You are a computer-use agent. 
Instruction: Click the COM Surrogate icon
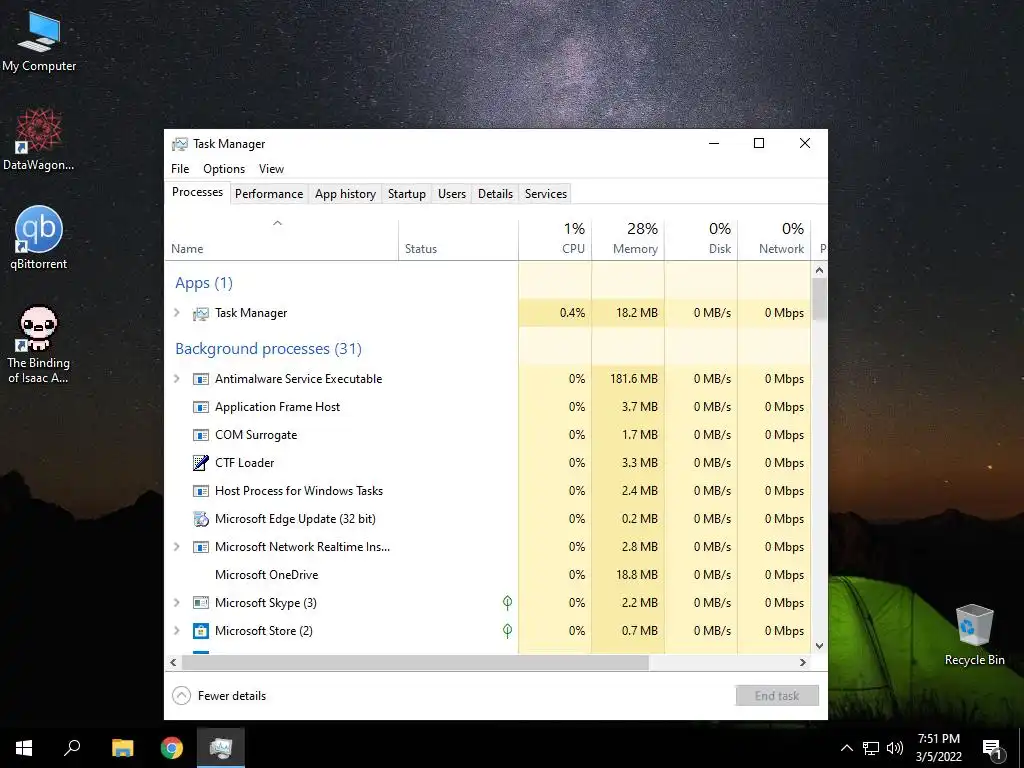pos(200,435)
